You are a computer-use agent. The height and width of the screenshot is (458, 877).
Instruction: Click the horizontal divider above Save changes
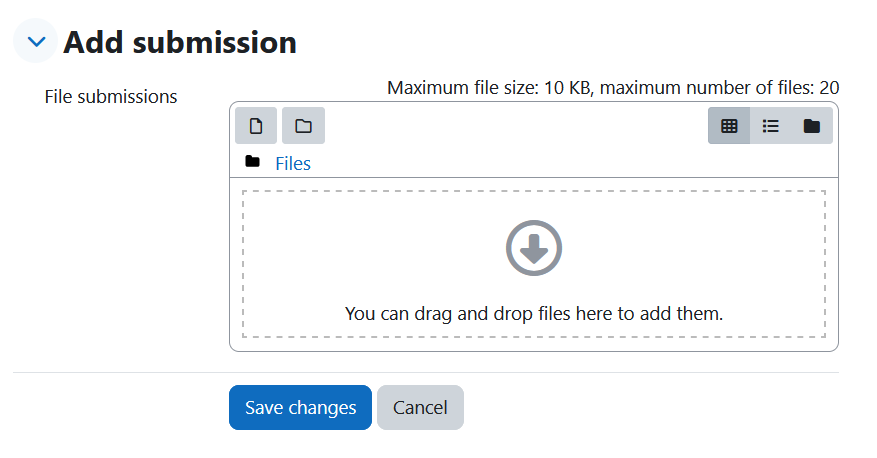coord(426,372)
